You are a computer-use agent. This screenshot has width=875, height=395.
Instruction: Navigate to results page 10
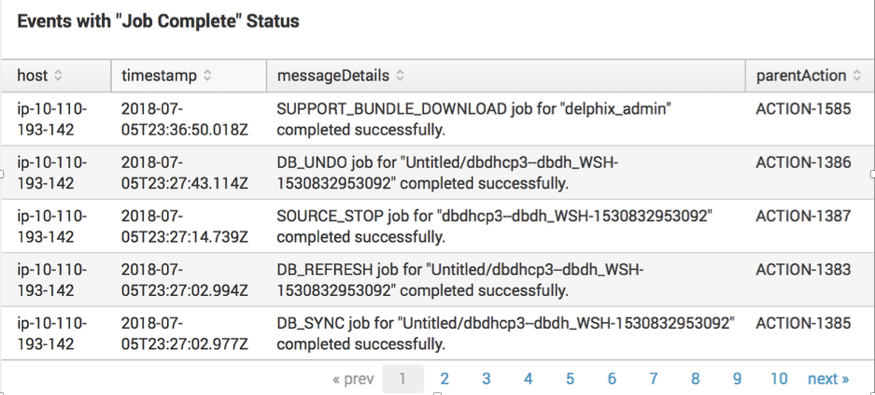[778, 379]
